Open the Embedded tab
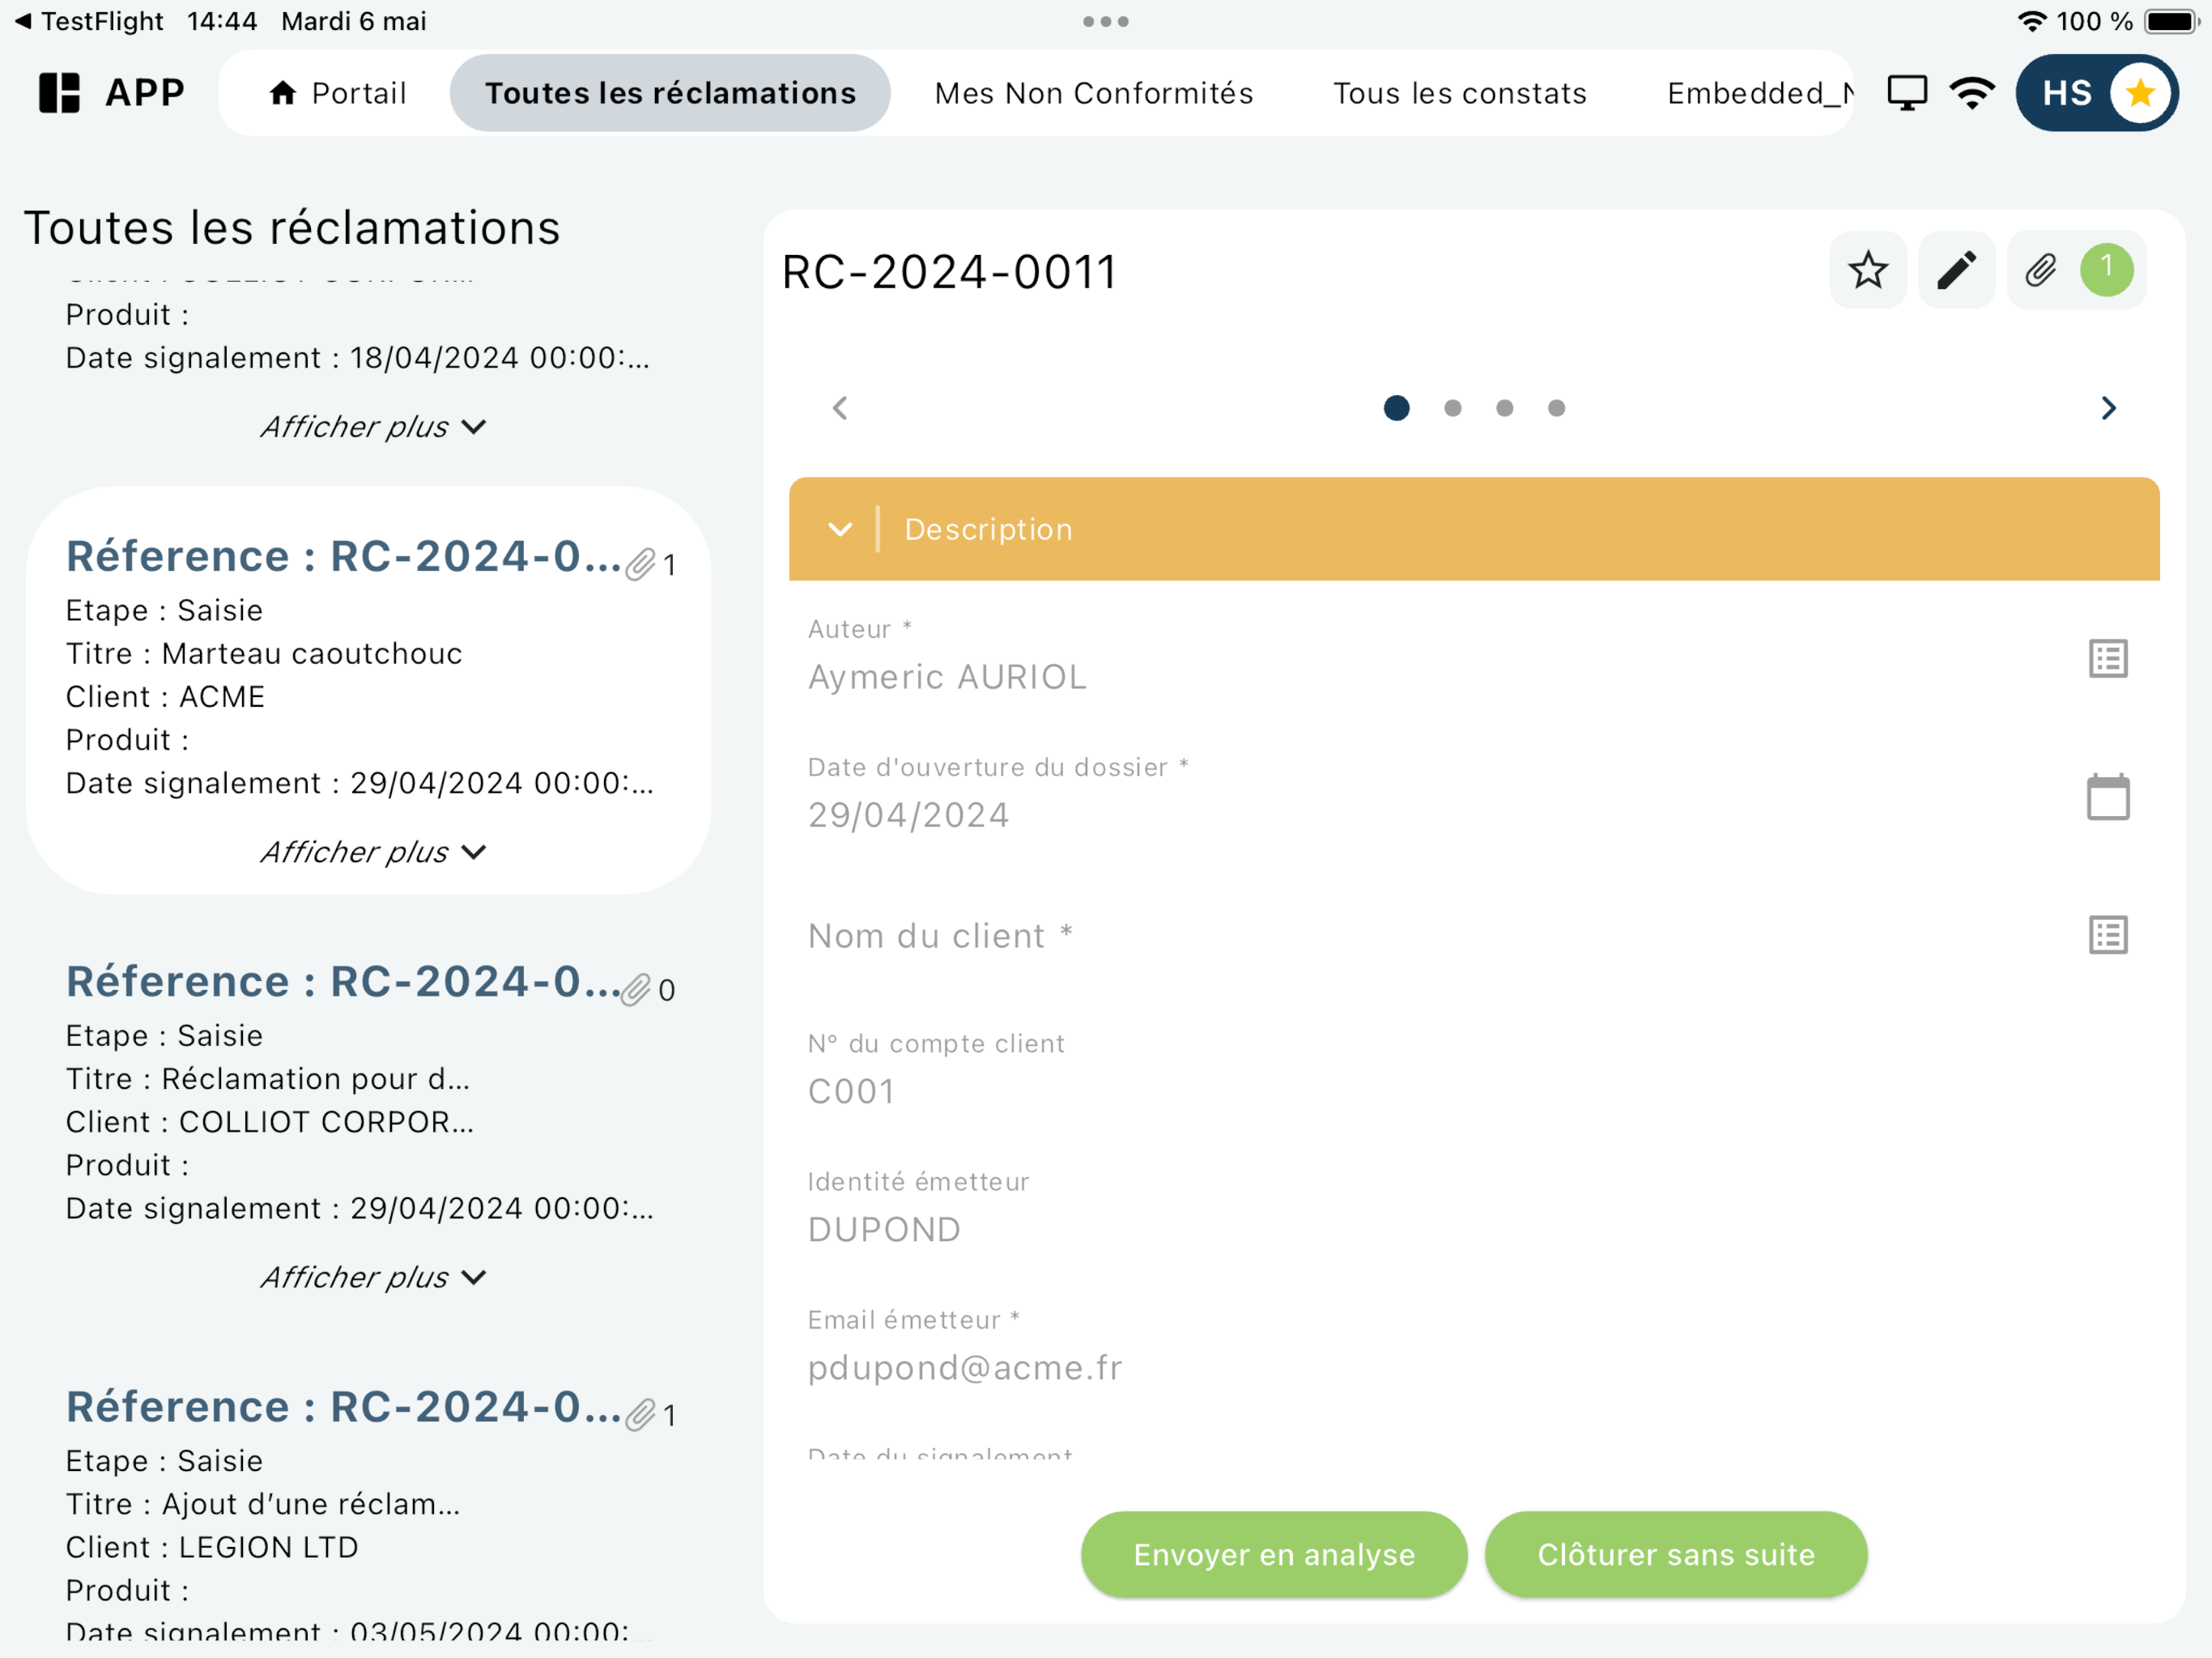The image size is (2212, 1658). click(1759, 93)
